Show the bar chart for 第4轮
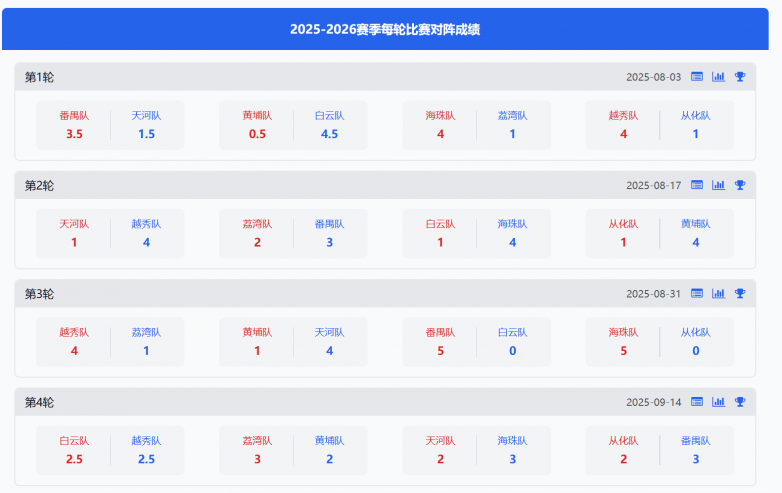 coord(718,402)
